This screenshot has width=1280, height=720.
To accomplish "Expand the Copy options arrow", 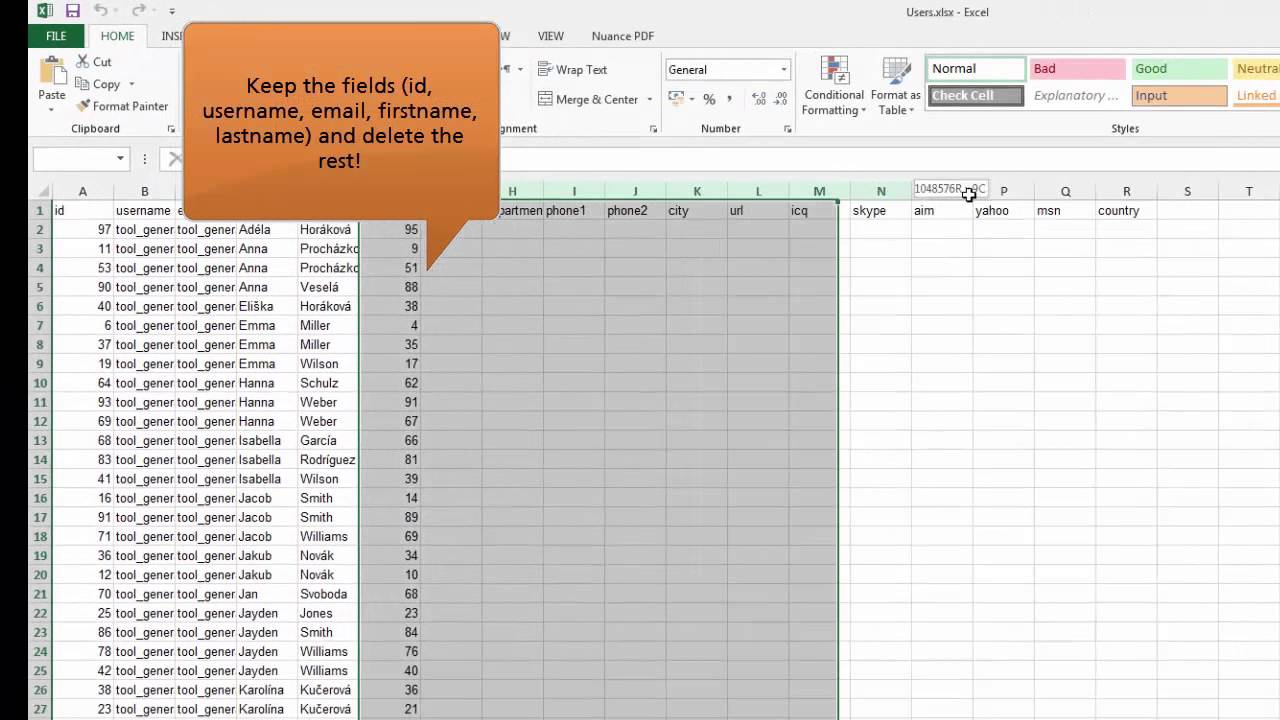I will point(131,85).
